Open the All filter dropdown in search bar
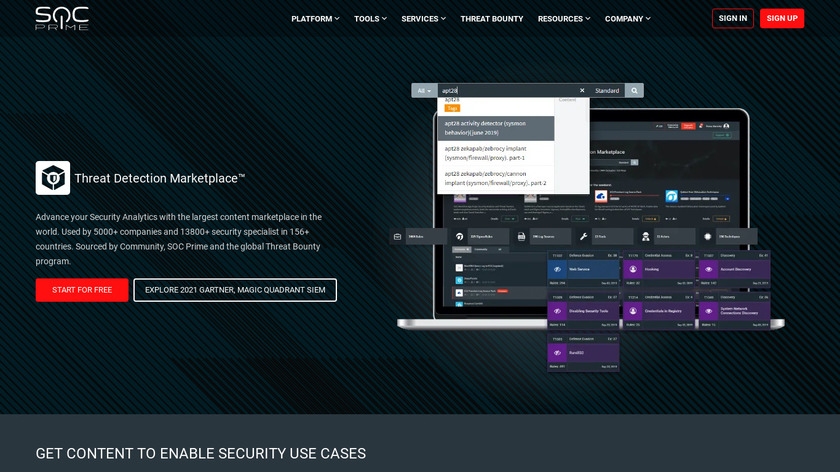Viewport: 840px width, 472px height. pyautogui.click(x=424, y=91)
